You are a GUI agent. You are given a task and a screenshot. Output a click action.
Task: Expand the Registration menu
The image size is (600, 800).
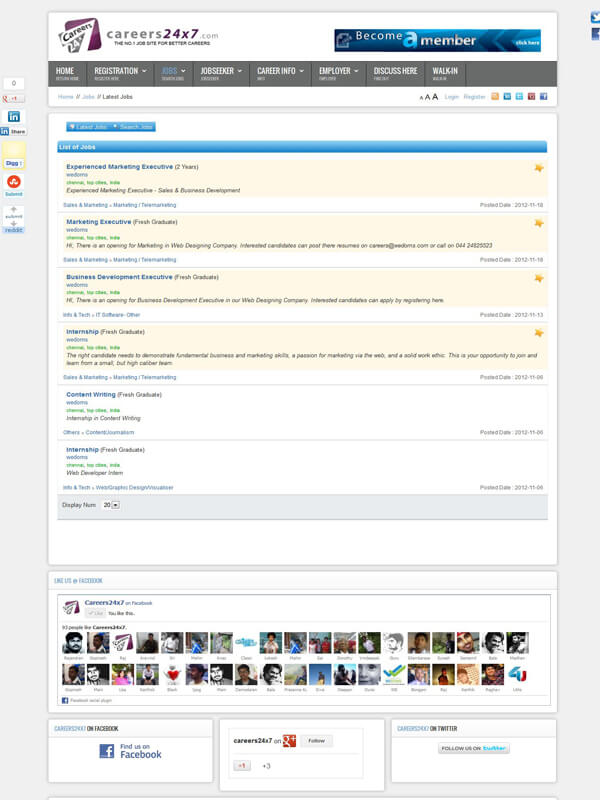[x=120, y=72]
